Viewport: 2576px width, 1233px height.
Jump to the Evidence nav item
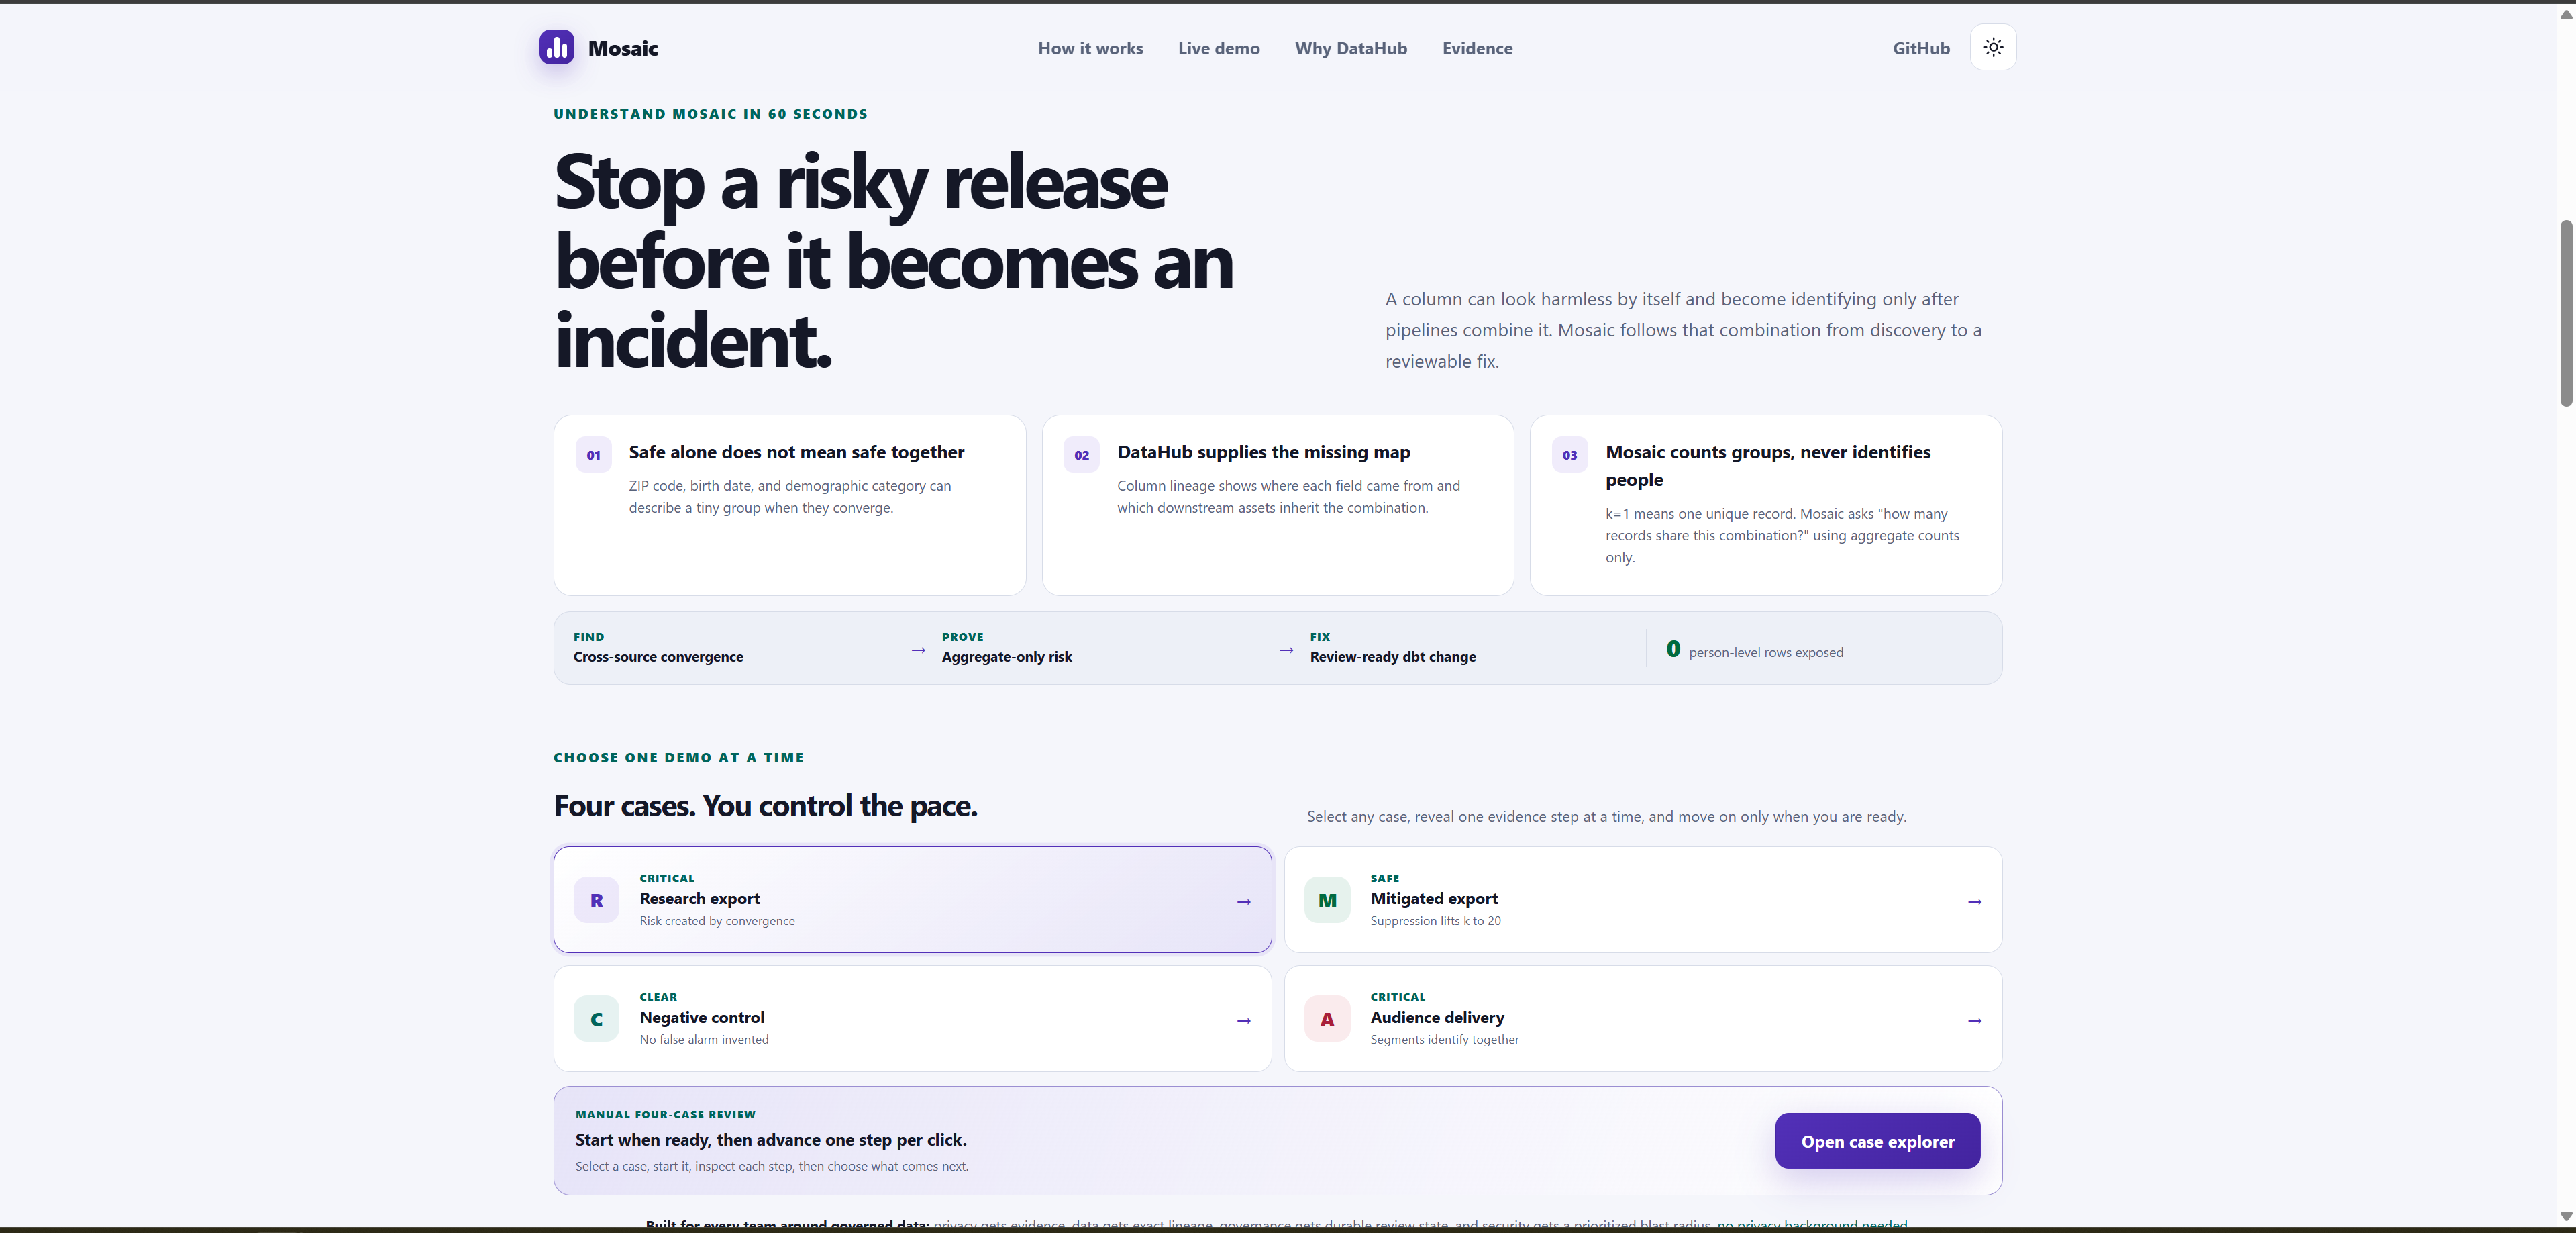coord(1477,48)
